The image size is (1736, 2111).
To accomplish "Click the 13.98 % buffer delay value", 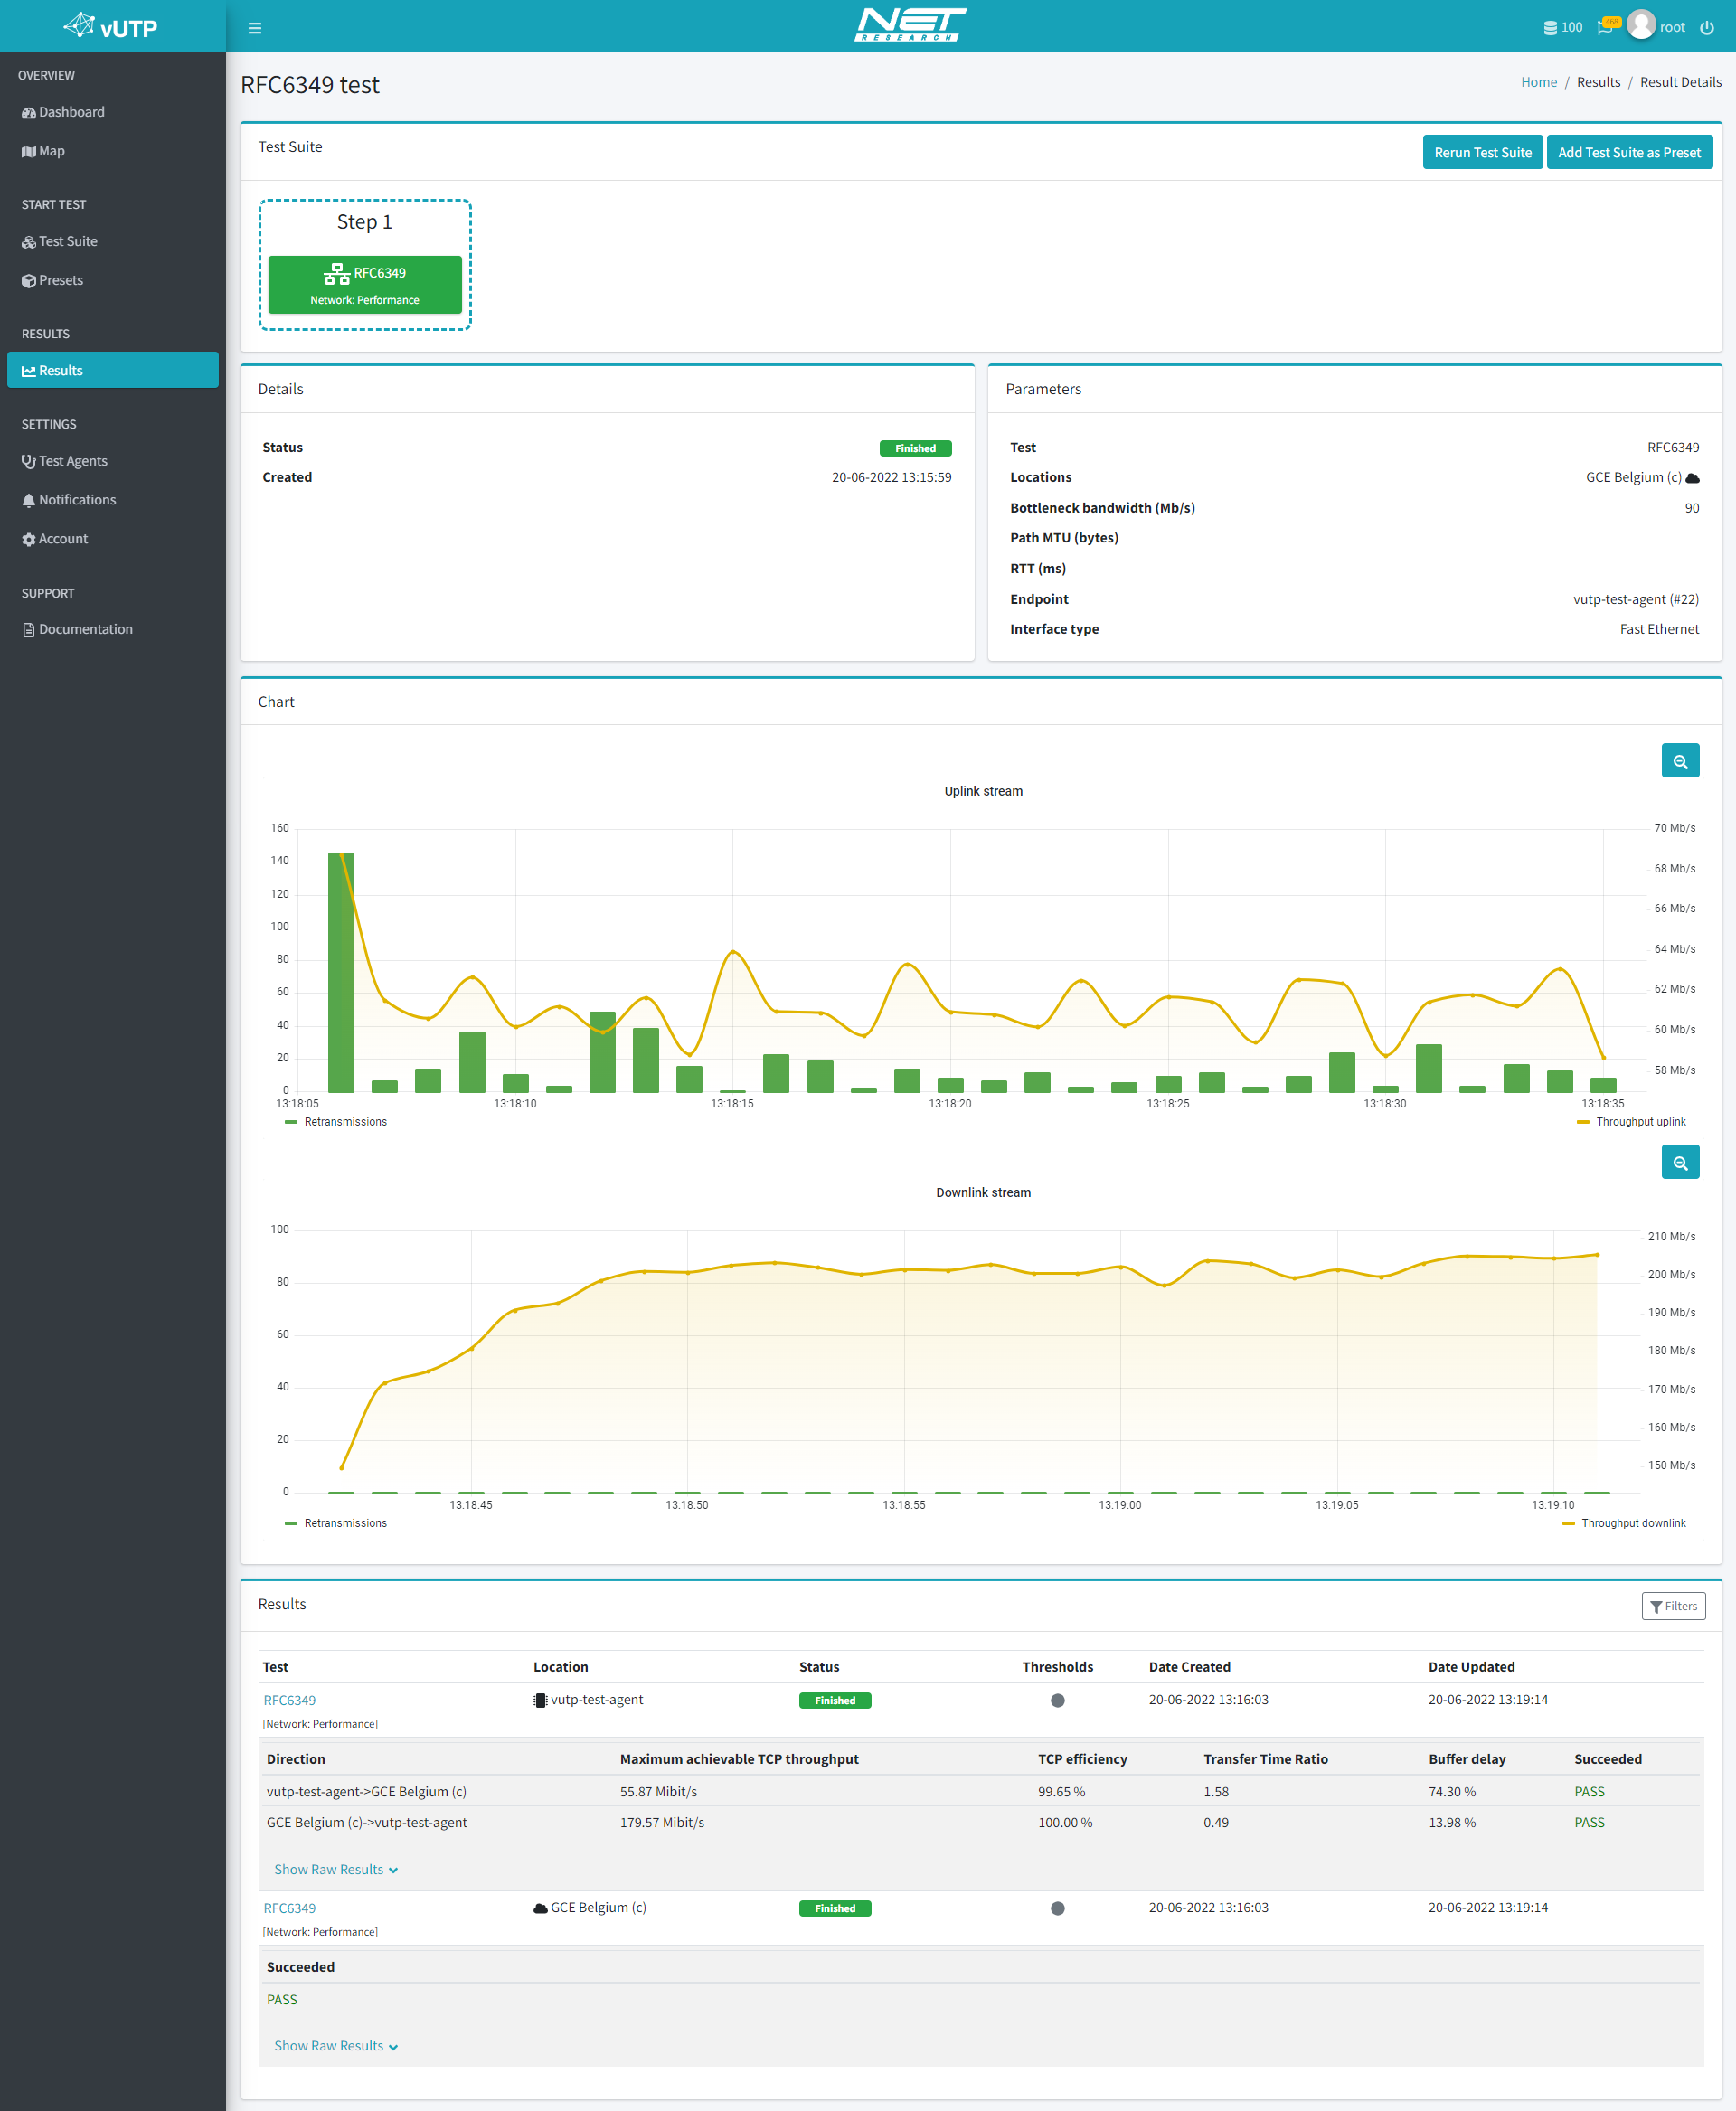I will tap(1452, 1823).
